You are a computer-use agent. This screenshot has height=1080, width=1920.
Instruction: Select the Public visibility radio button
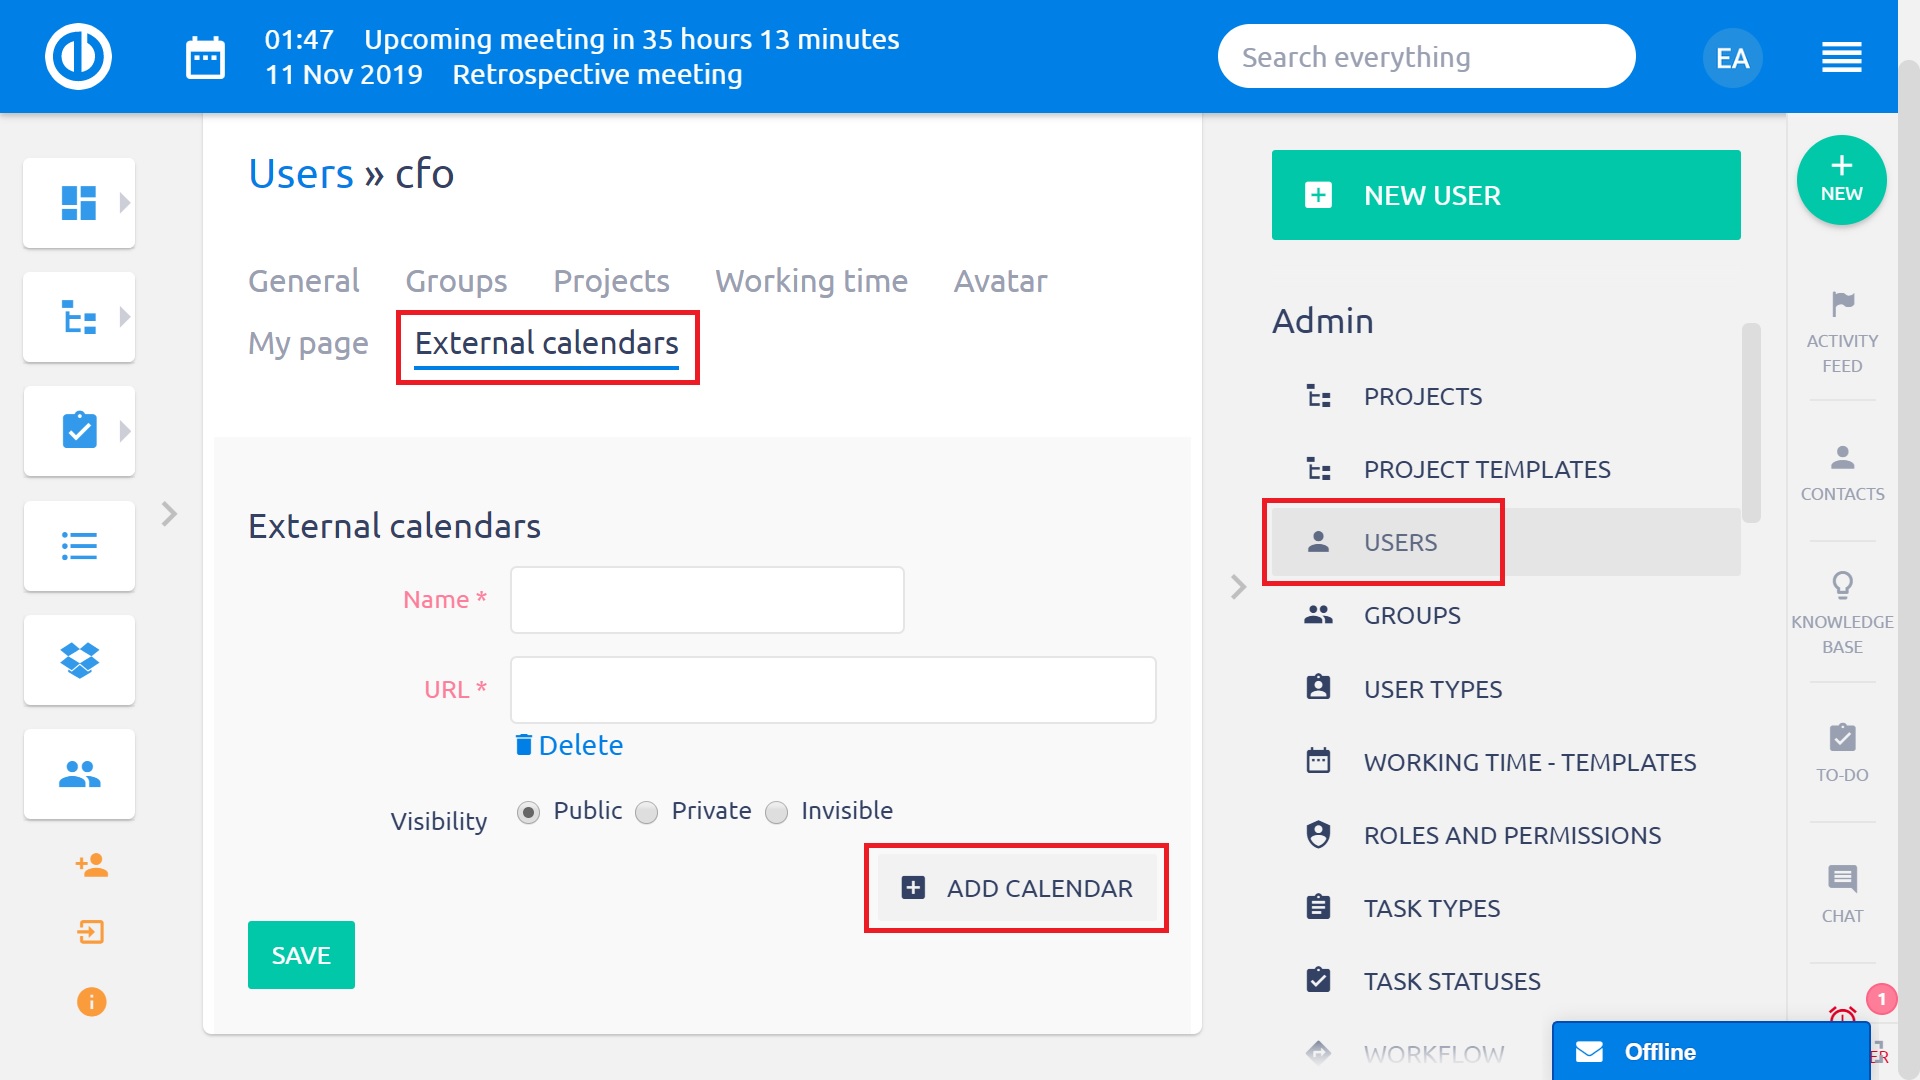[529, 812]
